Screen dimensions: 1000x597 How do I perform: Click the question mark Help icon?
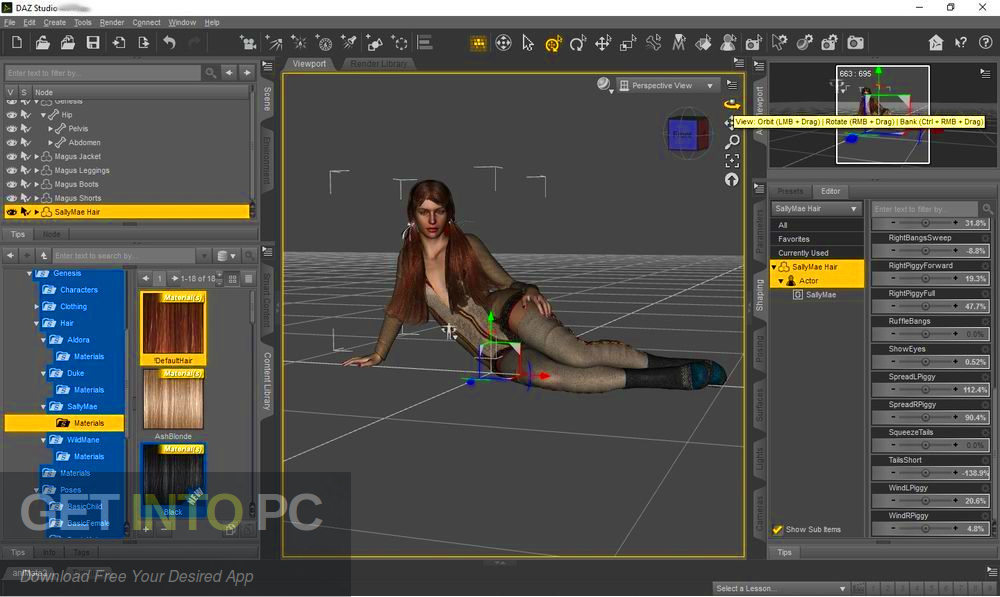pyautogui.click(x=985, y=43)
